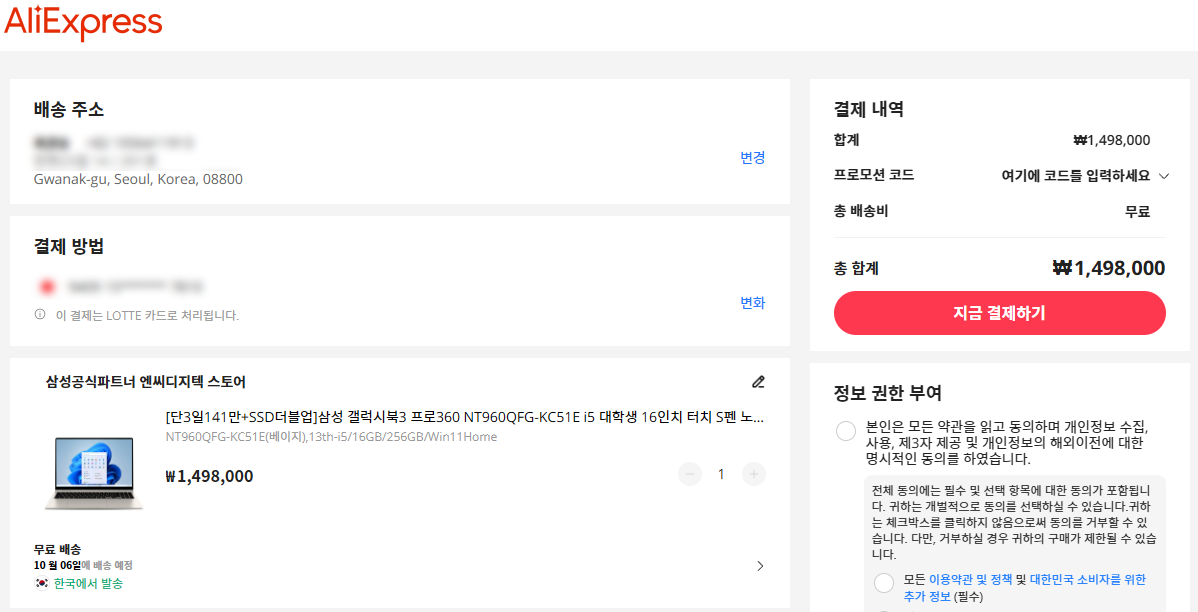This screenshot has height=612, width=1198.
Task: Expand the promotion code dropdown
Action: click(1164, 176)
